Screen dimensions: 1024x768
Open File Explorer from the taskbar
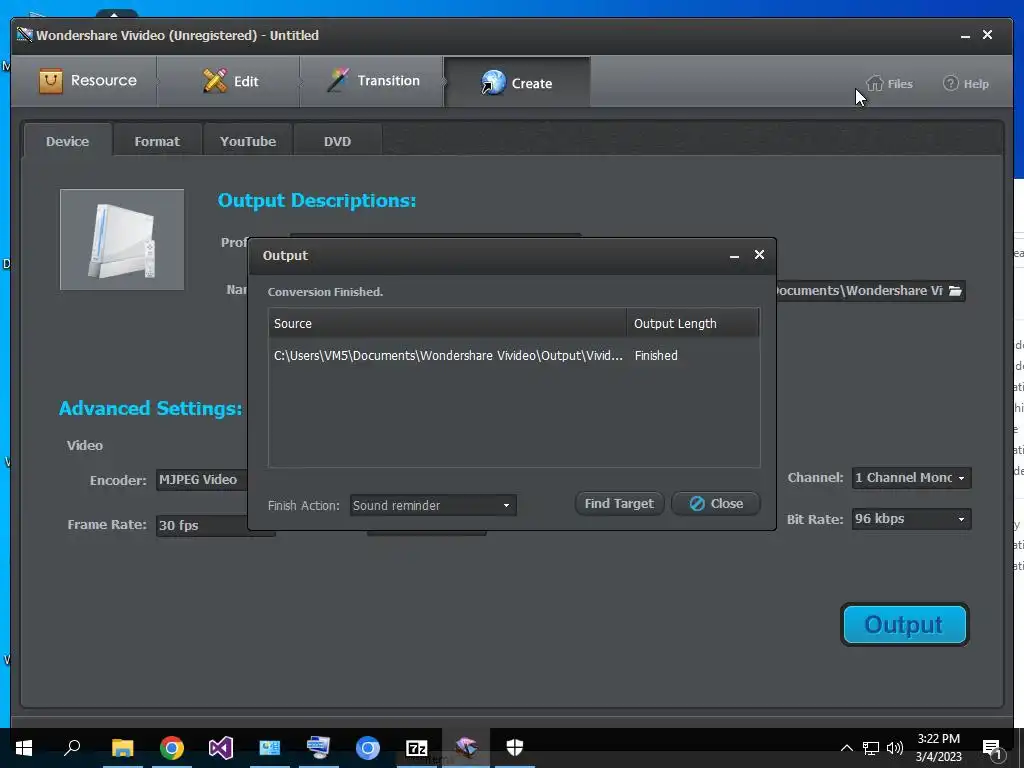click(x=122, y=748)
